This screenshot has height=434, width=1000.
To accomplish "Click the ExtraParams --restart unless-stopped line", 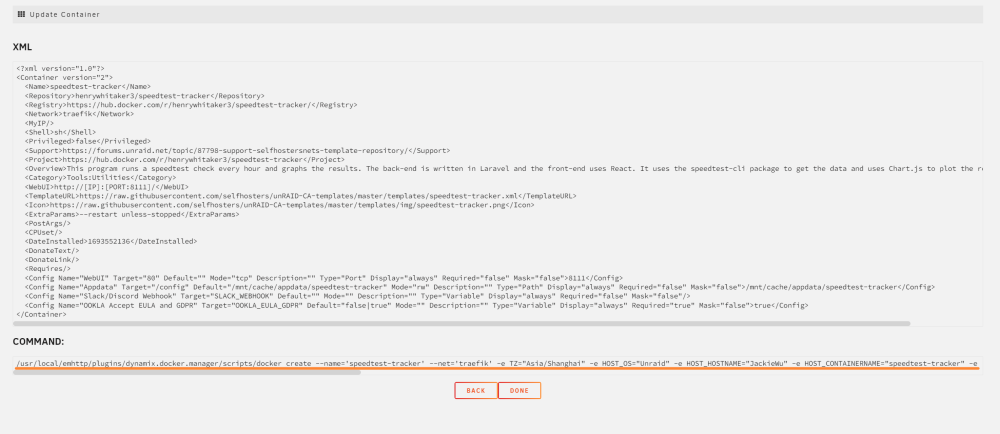I will pos(132,214).
